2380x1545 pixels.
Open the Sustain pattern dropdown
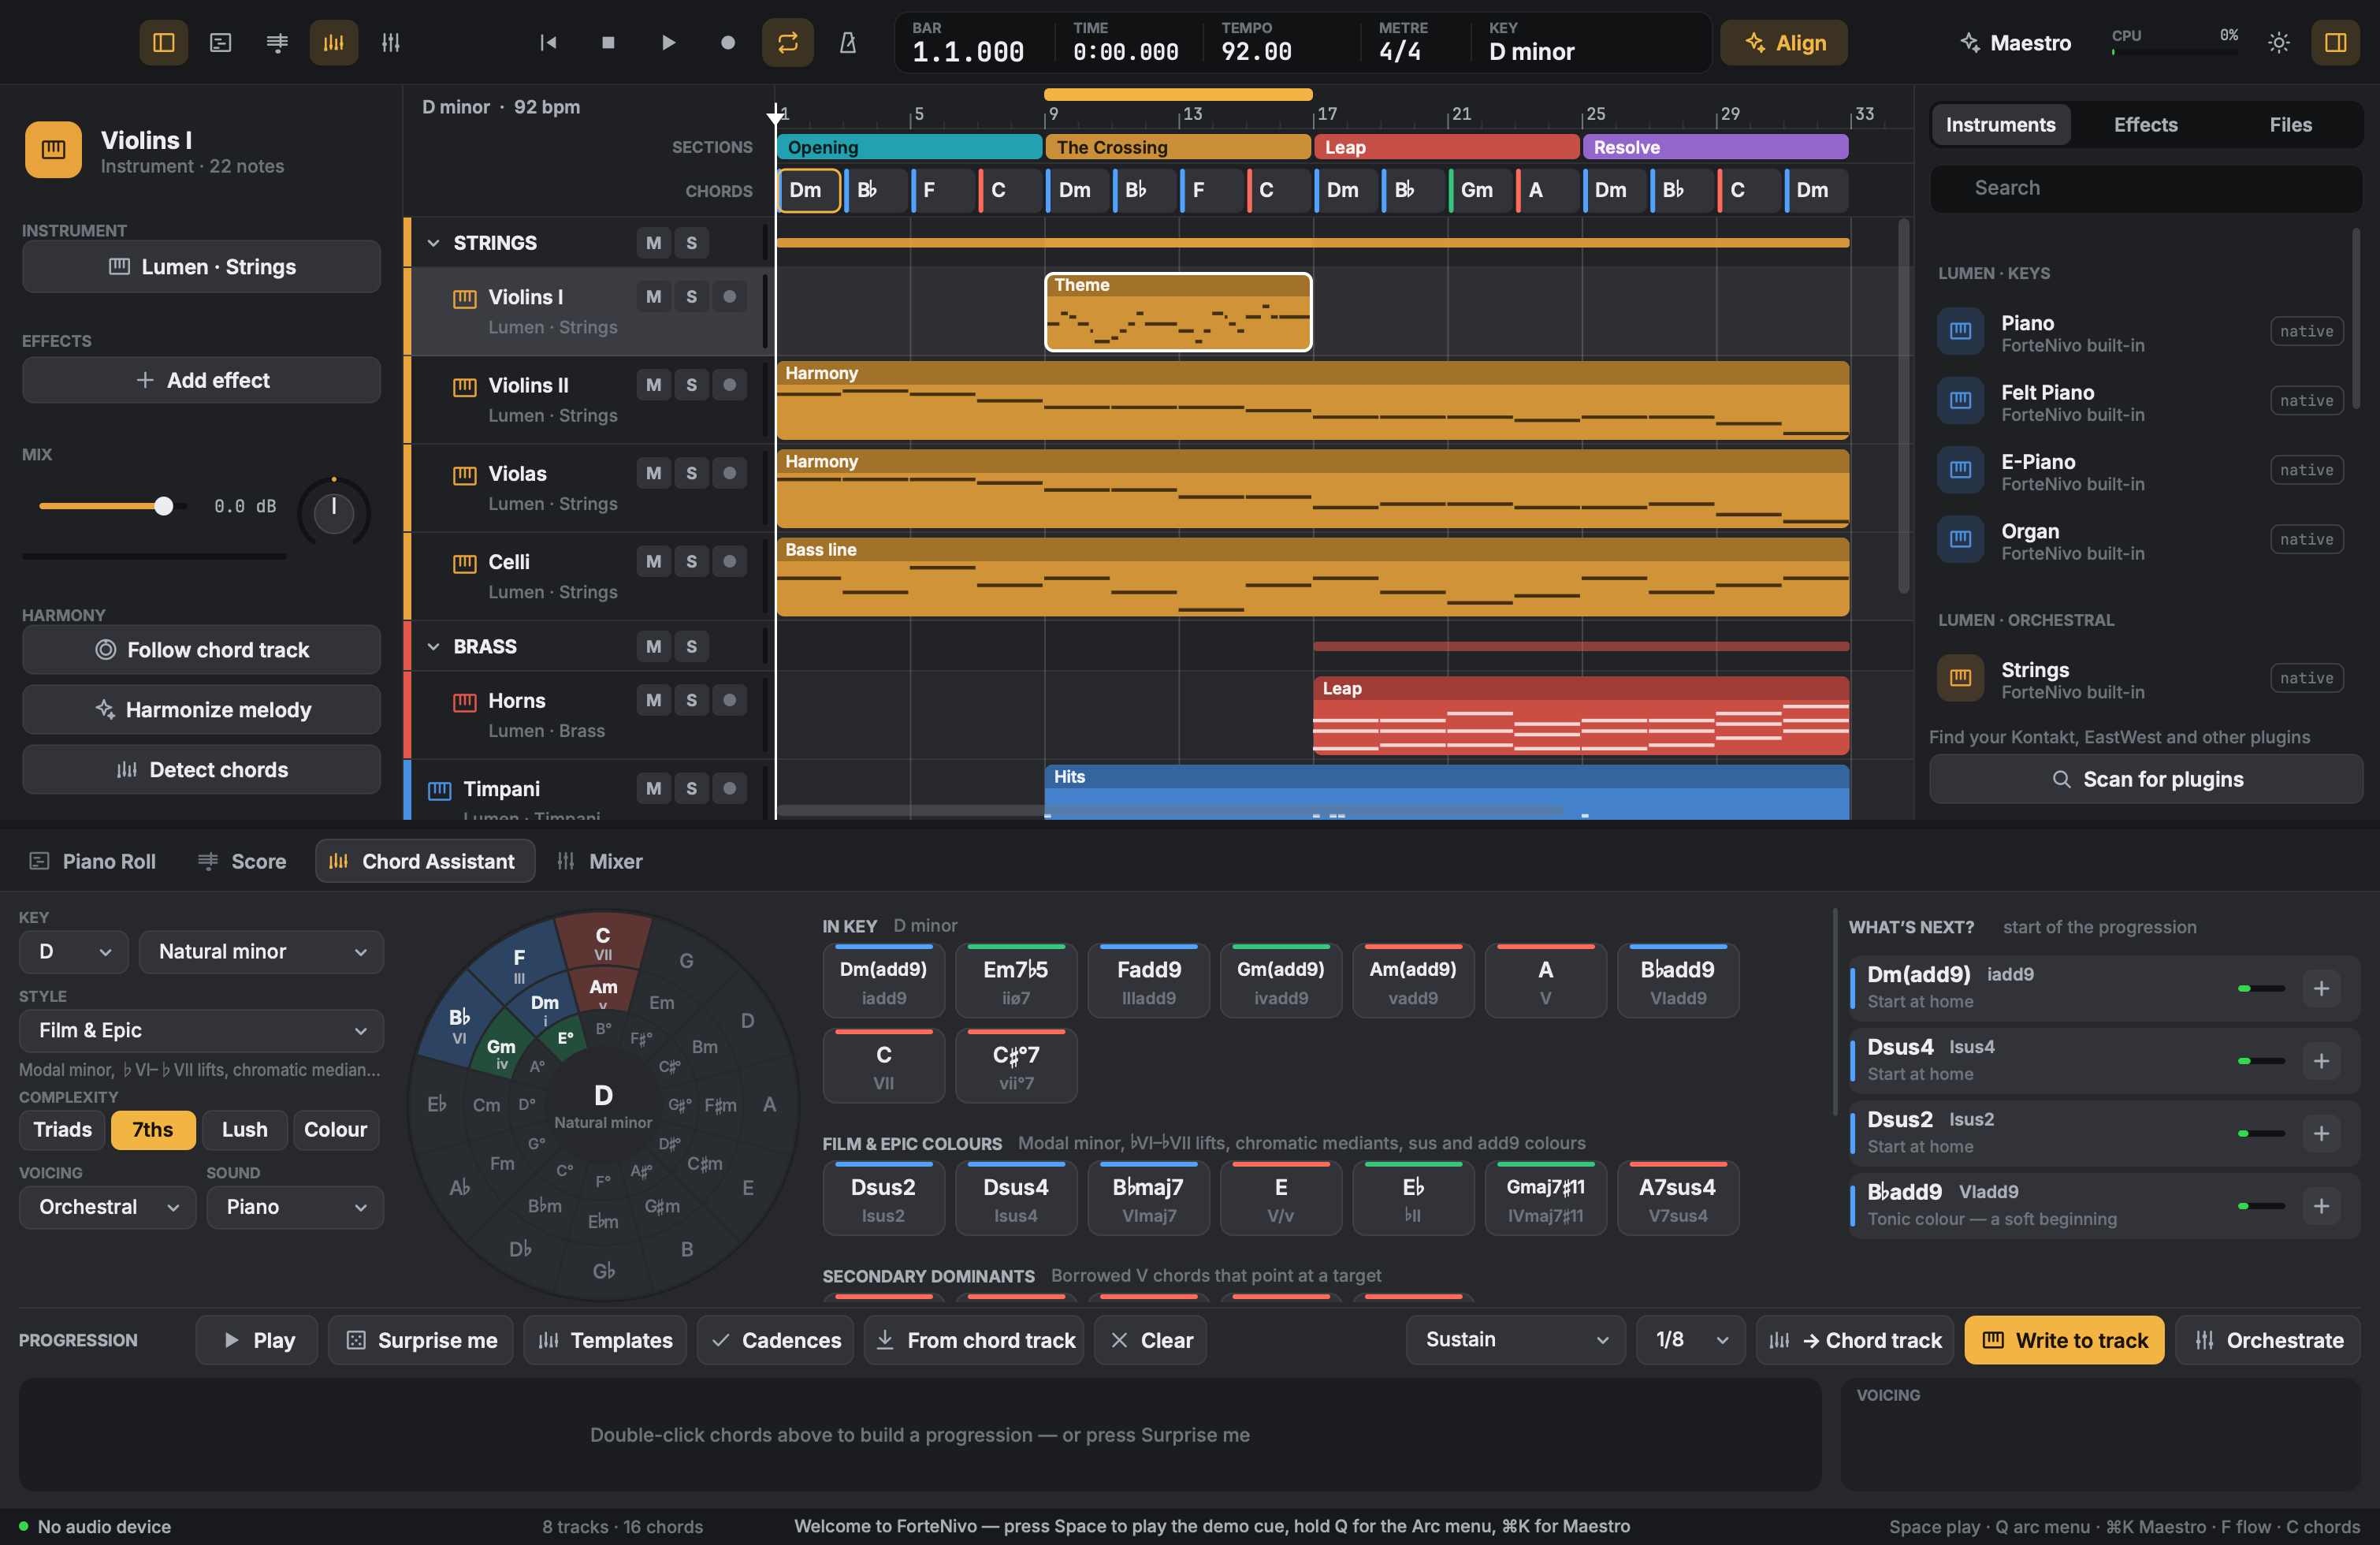(x=1517, y=1340)
